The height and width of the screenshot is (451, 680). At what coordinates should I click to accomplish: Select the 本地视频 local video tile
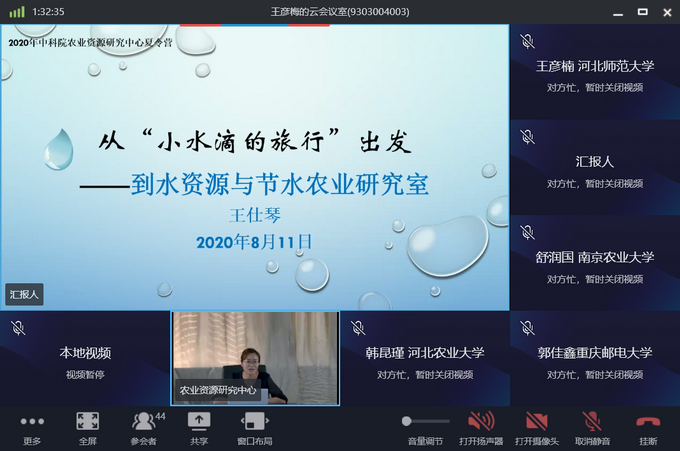pos(85,358)
